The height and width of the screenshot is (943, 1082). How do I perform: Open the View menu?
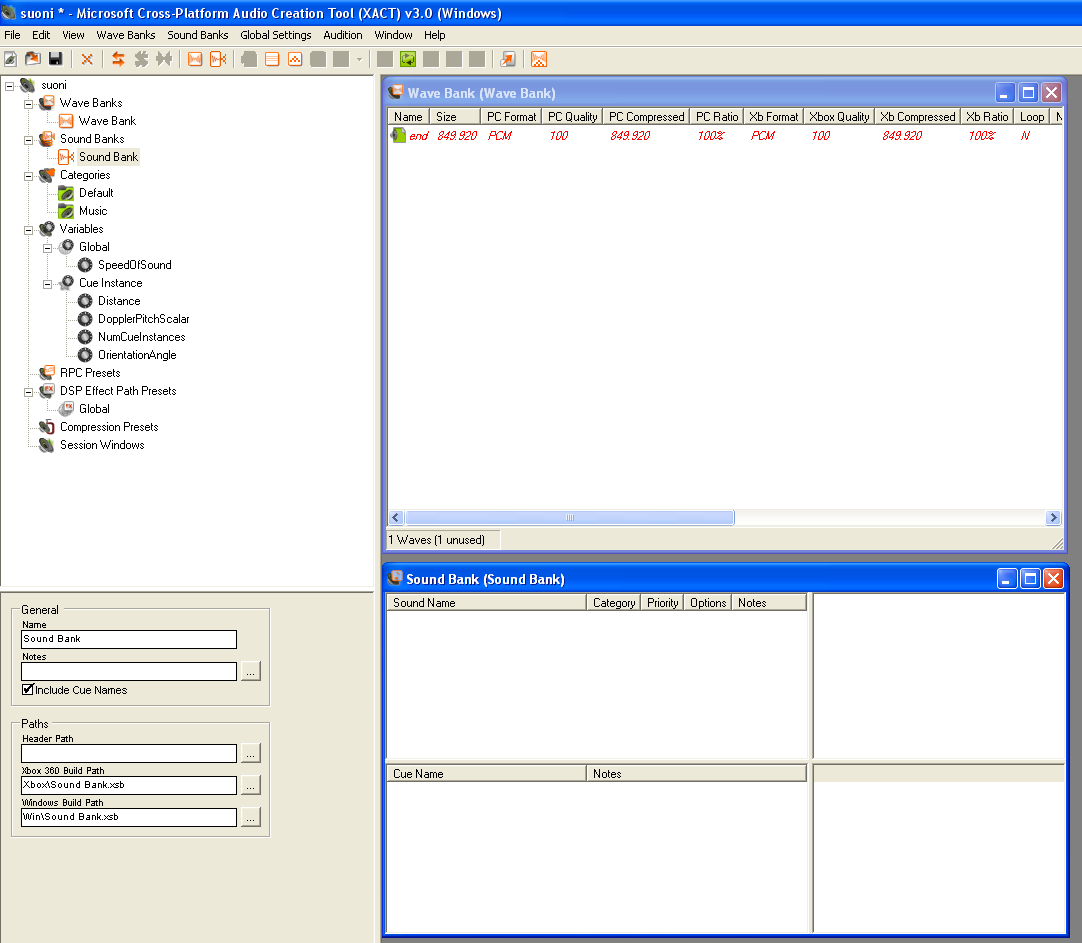coord(73,35)
